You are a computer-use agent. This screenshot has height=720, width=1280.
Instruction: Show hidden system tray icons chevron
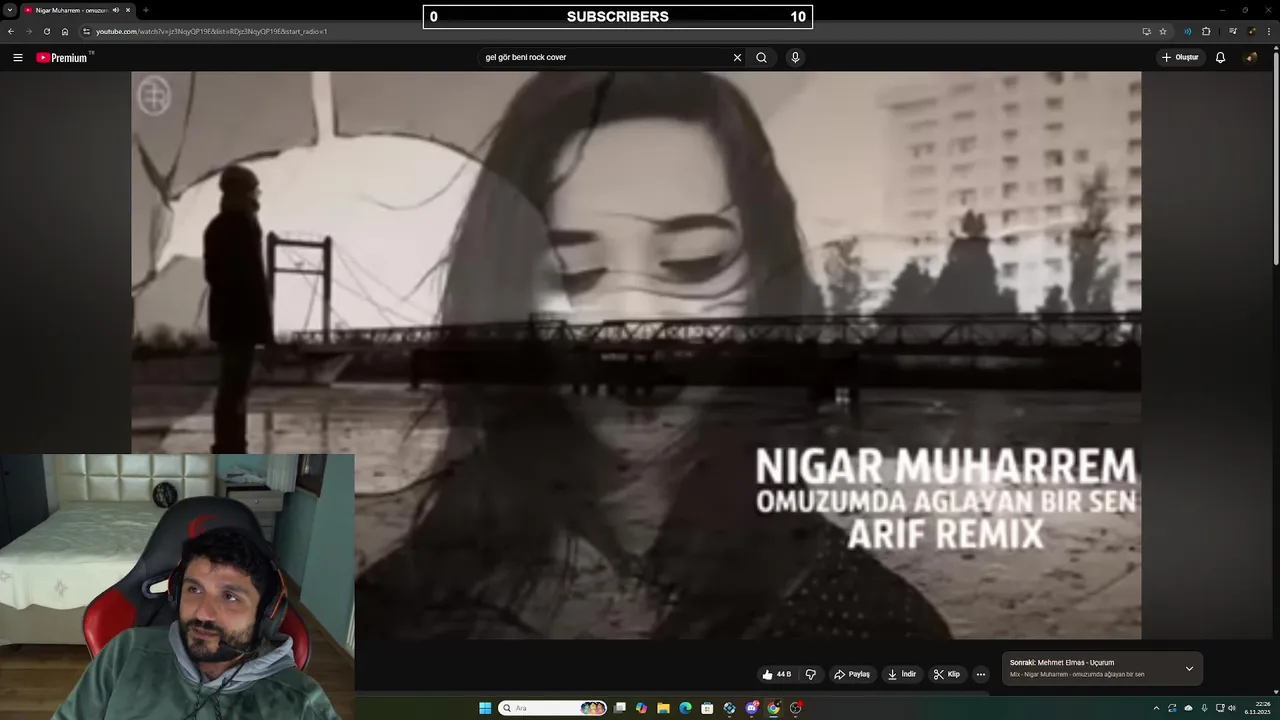(1156, 708)
